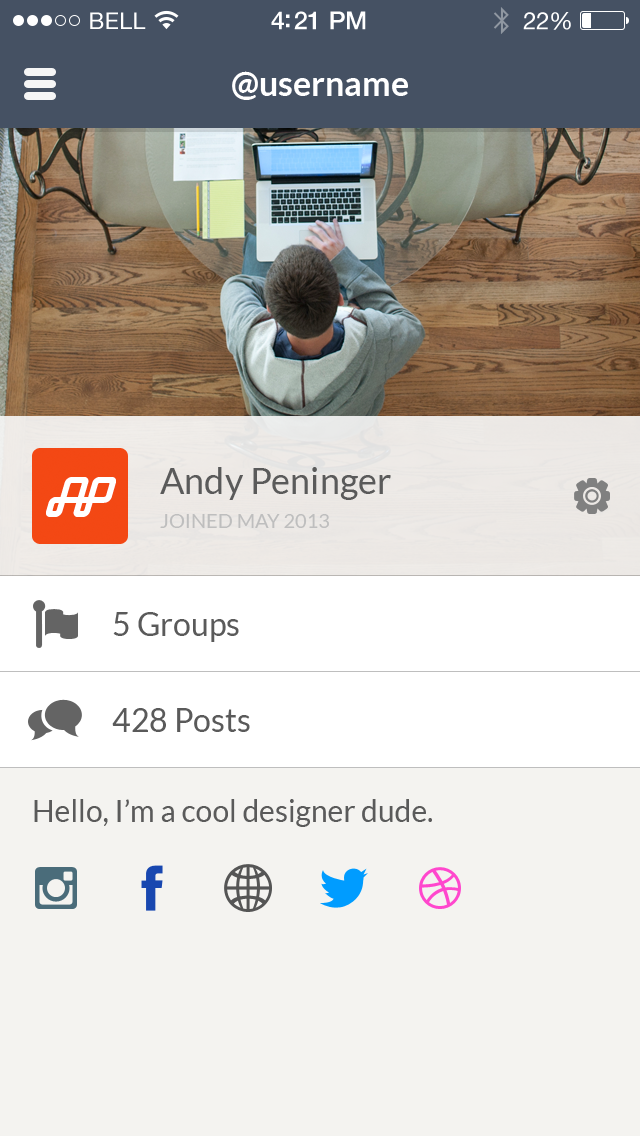Image resolution: width=640 pixels, height=1136 pixels.
Task: Tap the Joined May 2013 text
Action: 245,521
